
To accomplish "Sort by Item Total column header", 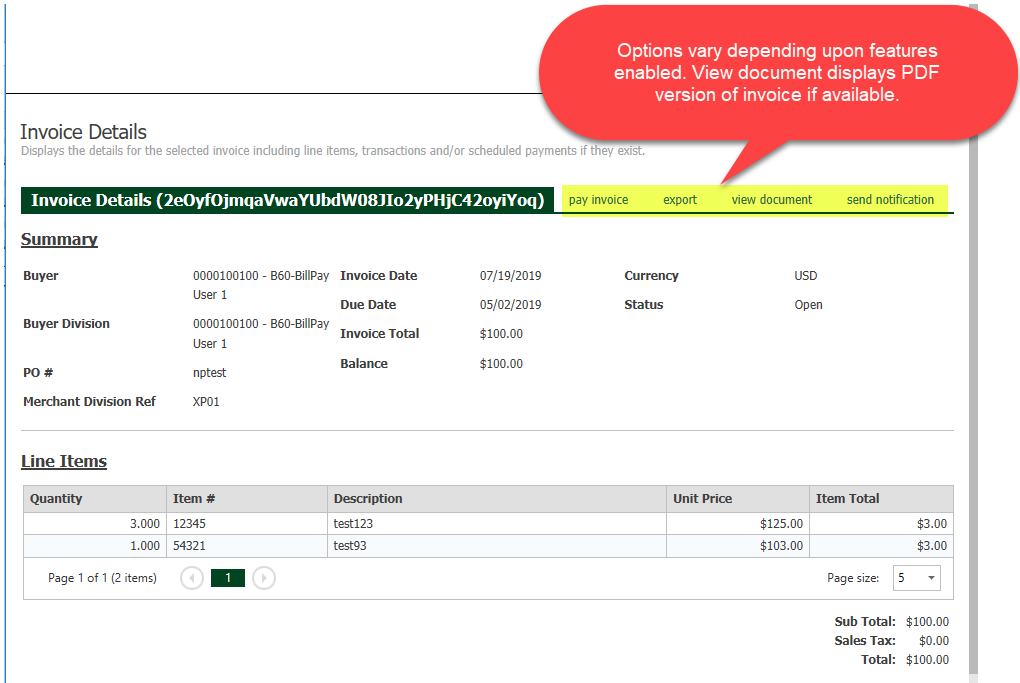I will (881, 499).
